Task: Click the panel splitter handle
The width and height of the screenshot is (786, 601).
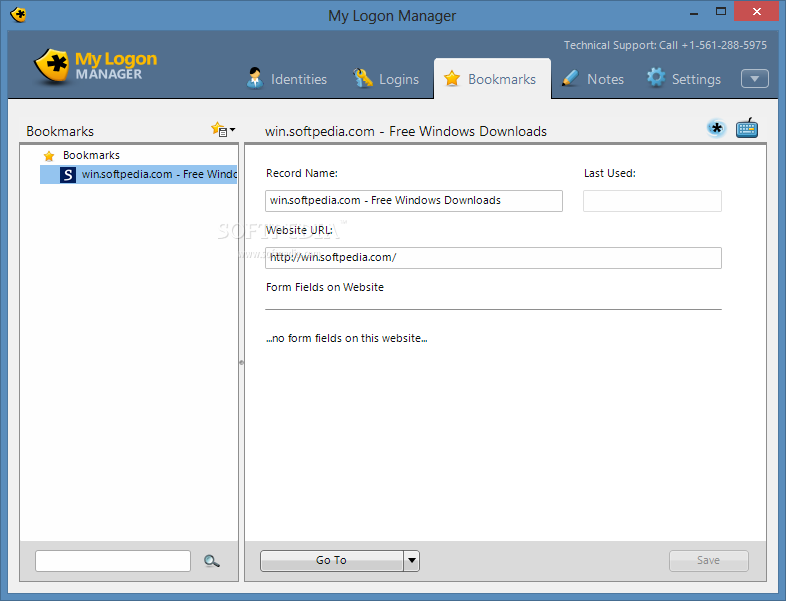Action: [241, 362]
